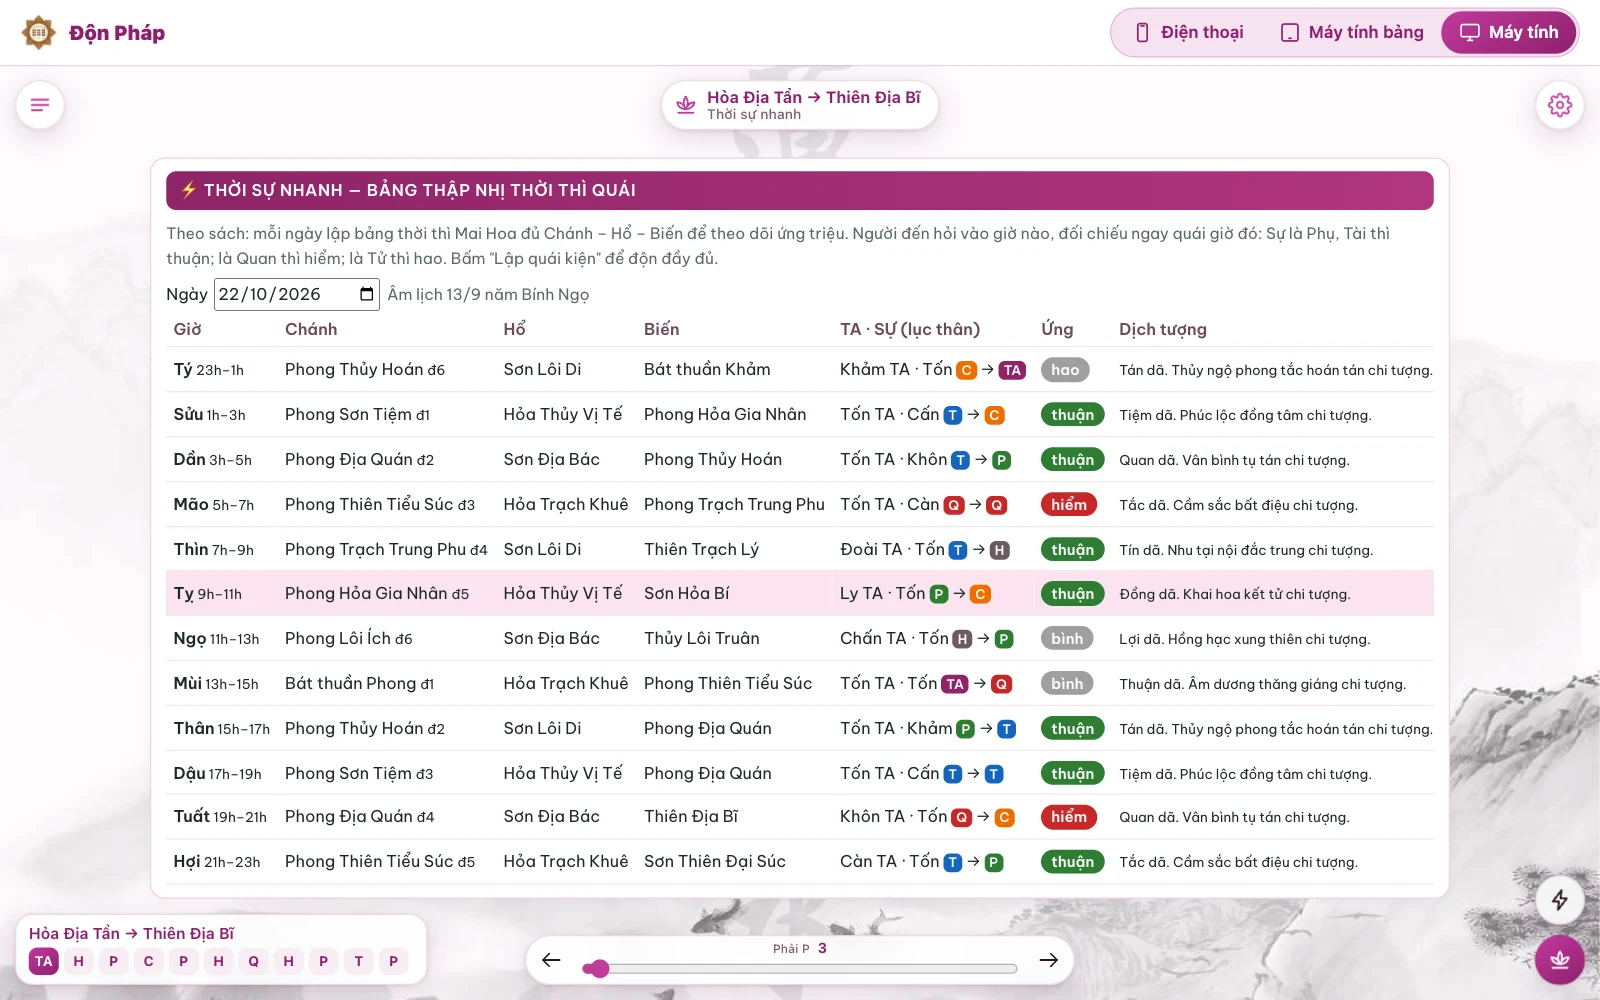
Task: Open the settings gear
Action: click(1560, 105)
